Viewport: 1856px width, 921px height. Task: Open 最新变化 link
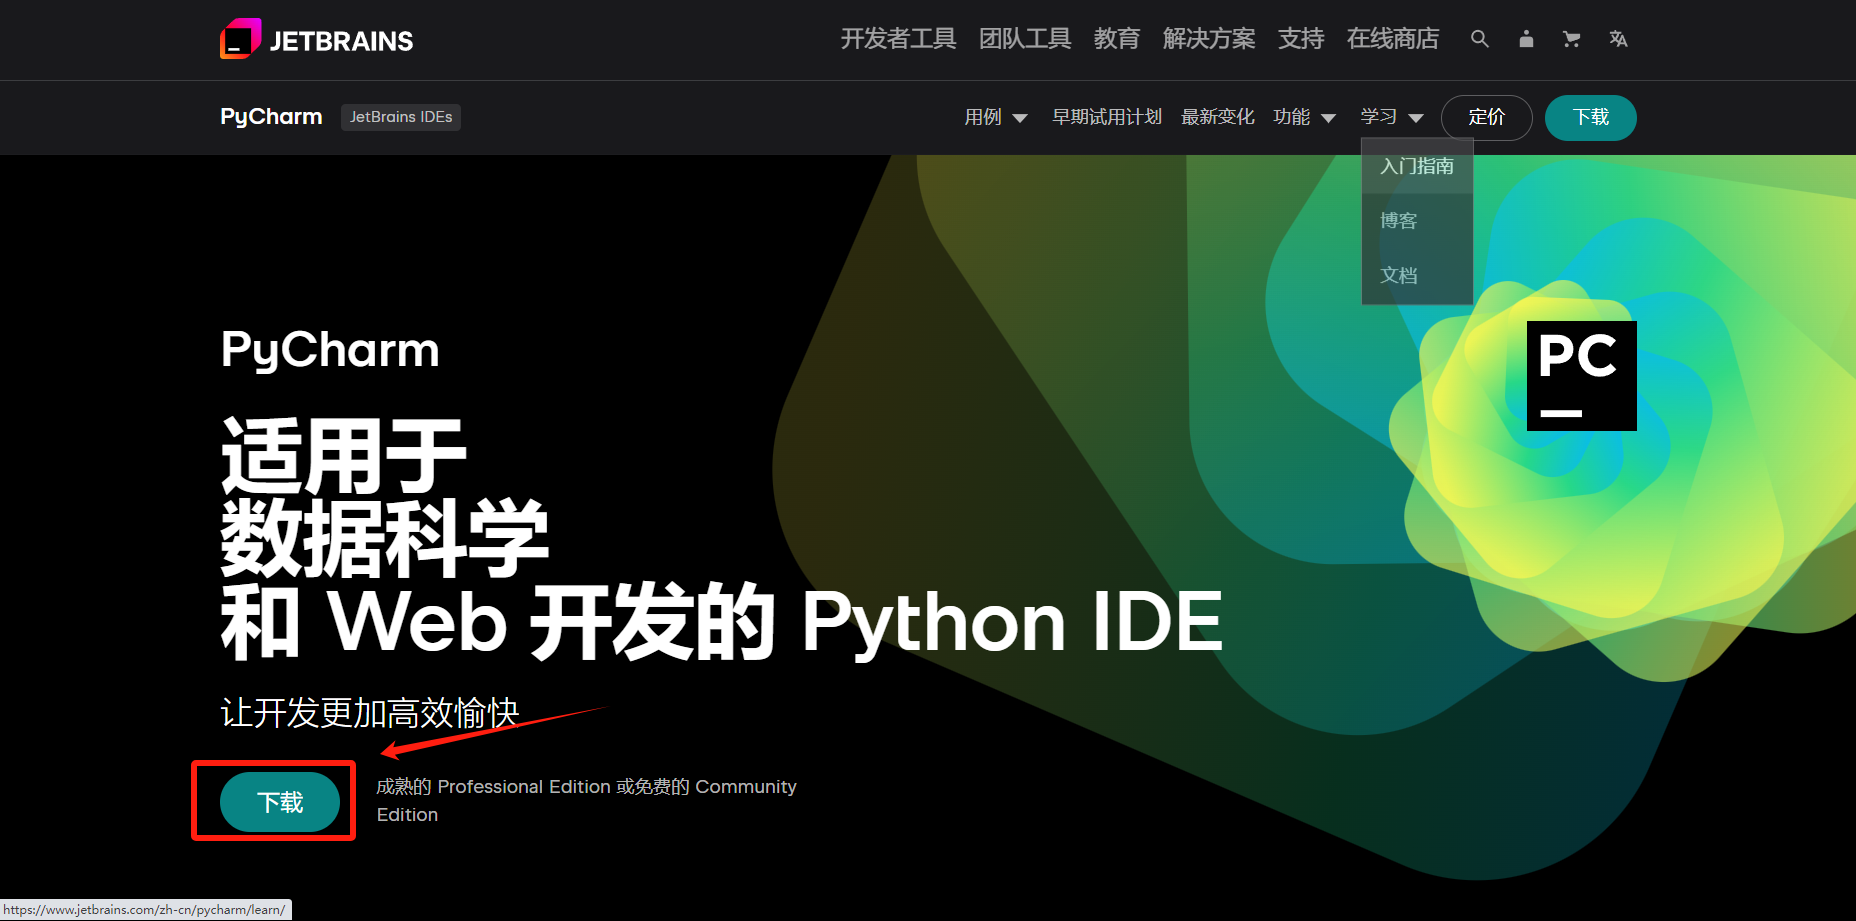pos(1217,117)
